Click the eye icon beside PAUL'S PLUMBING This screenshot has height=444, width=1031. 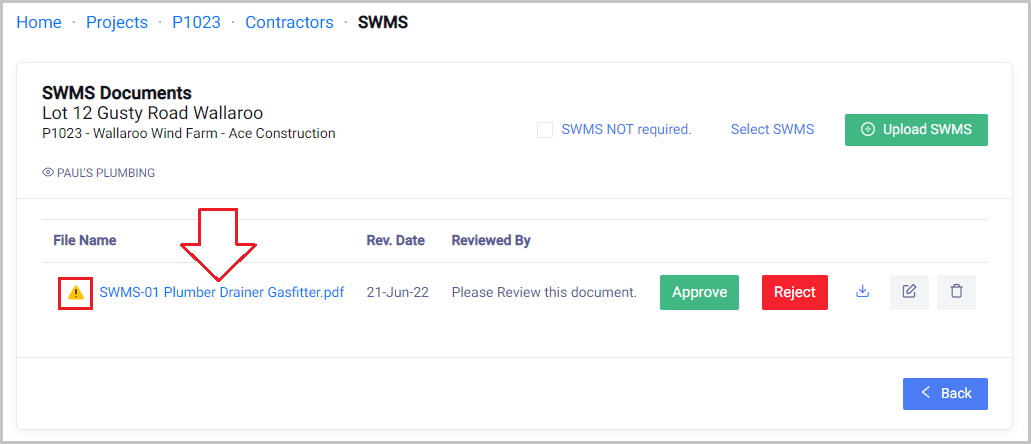pyautogui.click(x=47, y=173)
